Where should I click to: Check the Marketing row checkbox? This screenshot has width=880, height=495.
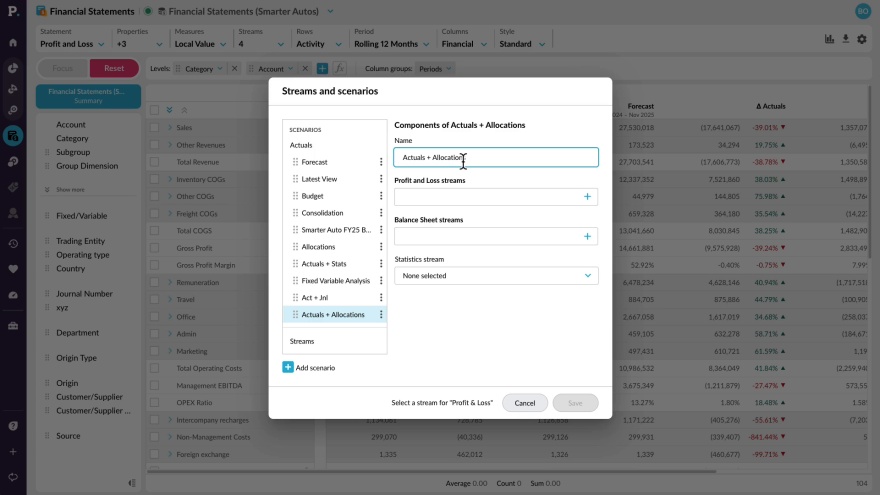click(154, 351)
